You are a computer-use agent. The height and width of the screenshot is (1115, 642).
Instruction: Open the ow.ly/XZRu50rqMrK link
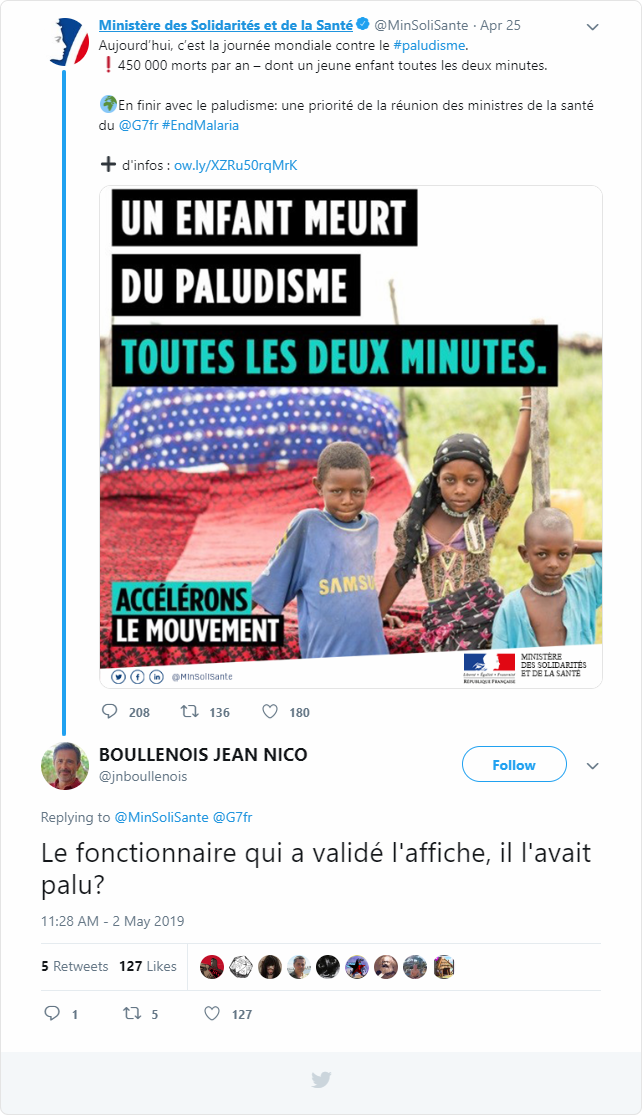click(x=235, y=165)
